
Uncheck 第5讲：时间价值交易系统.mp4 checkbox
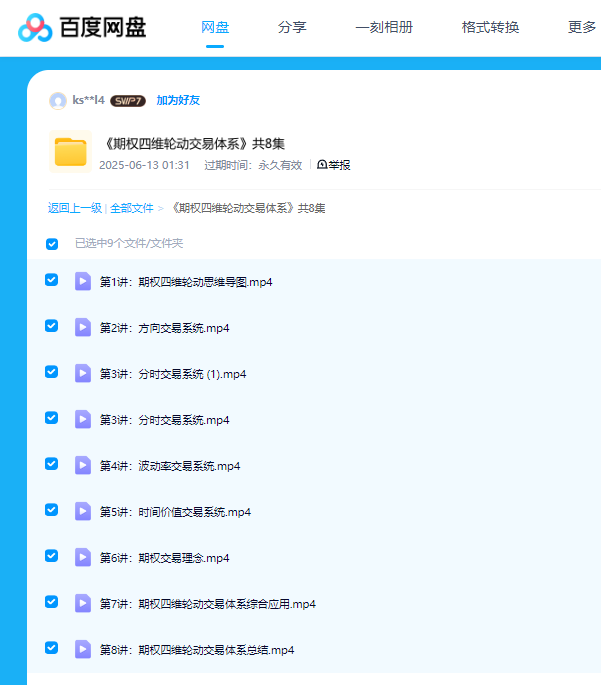(x=52, y=510)
